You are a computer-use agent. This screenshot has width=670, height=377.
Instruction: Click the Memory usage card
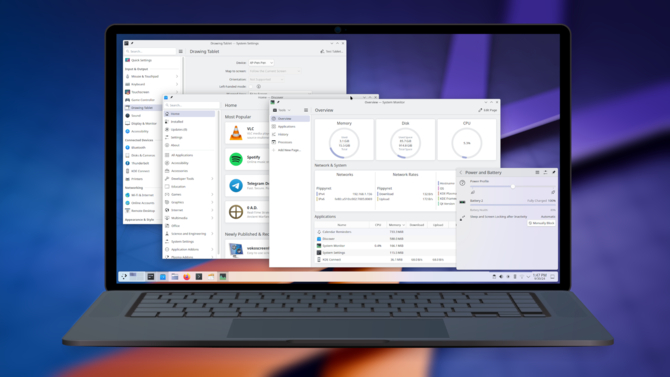pos(344,140)
